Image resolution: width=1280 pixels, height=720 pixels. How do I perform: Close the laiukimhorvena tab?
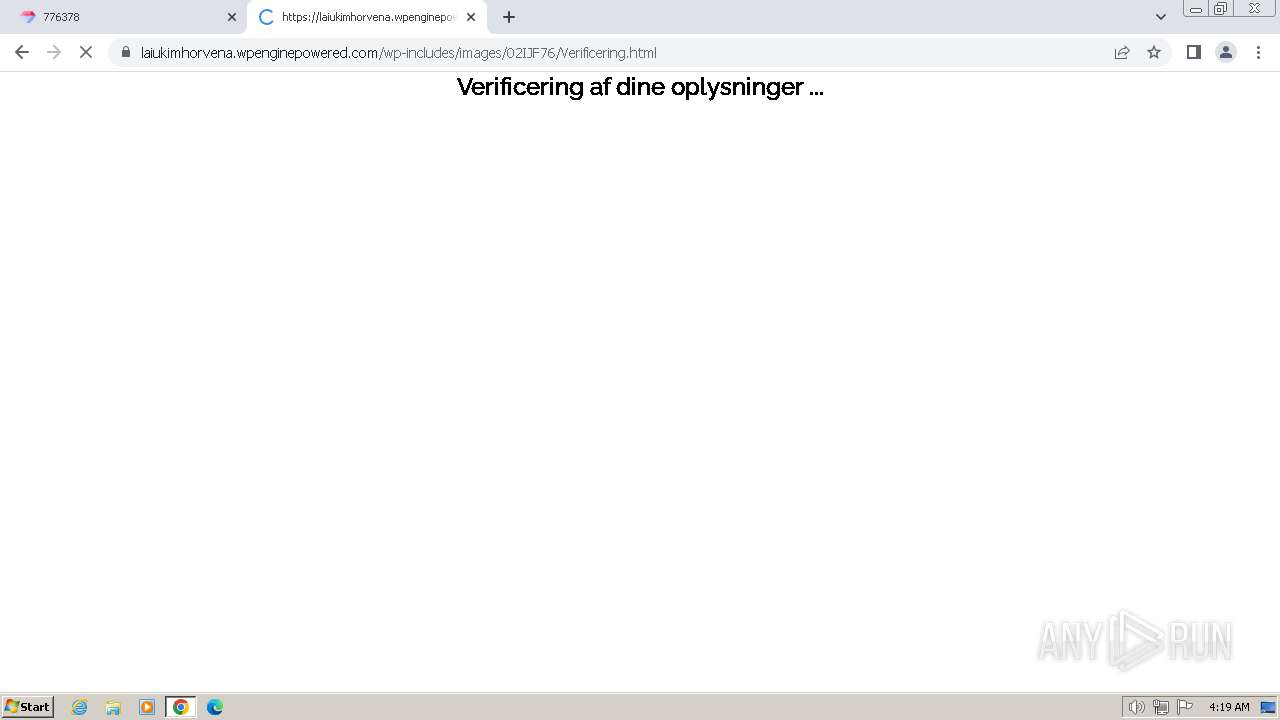[x=471, y=17]
